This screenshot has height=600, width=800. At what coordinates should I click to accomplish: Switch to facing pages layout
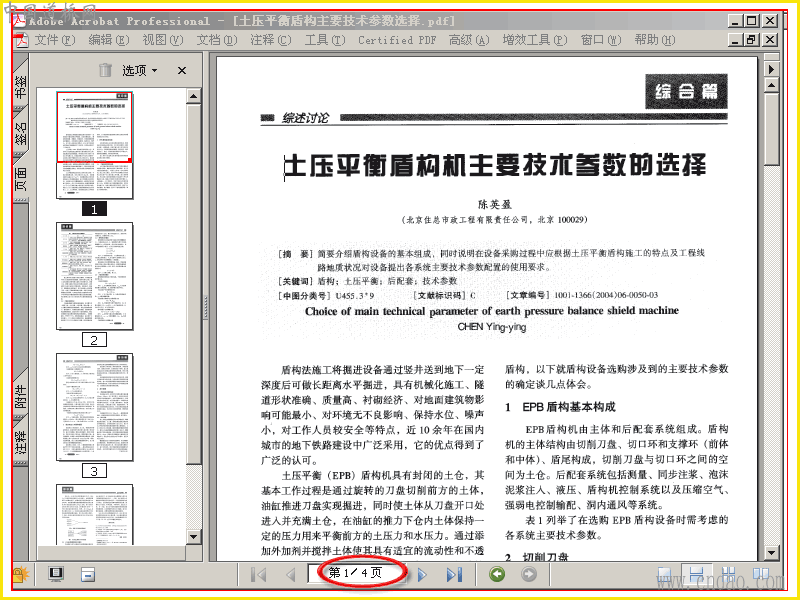[761, 574]
